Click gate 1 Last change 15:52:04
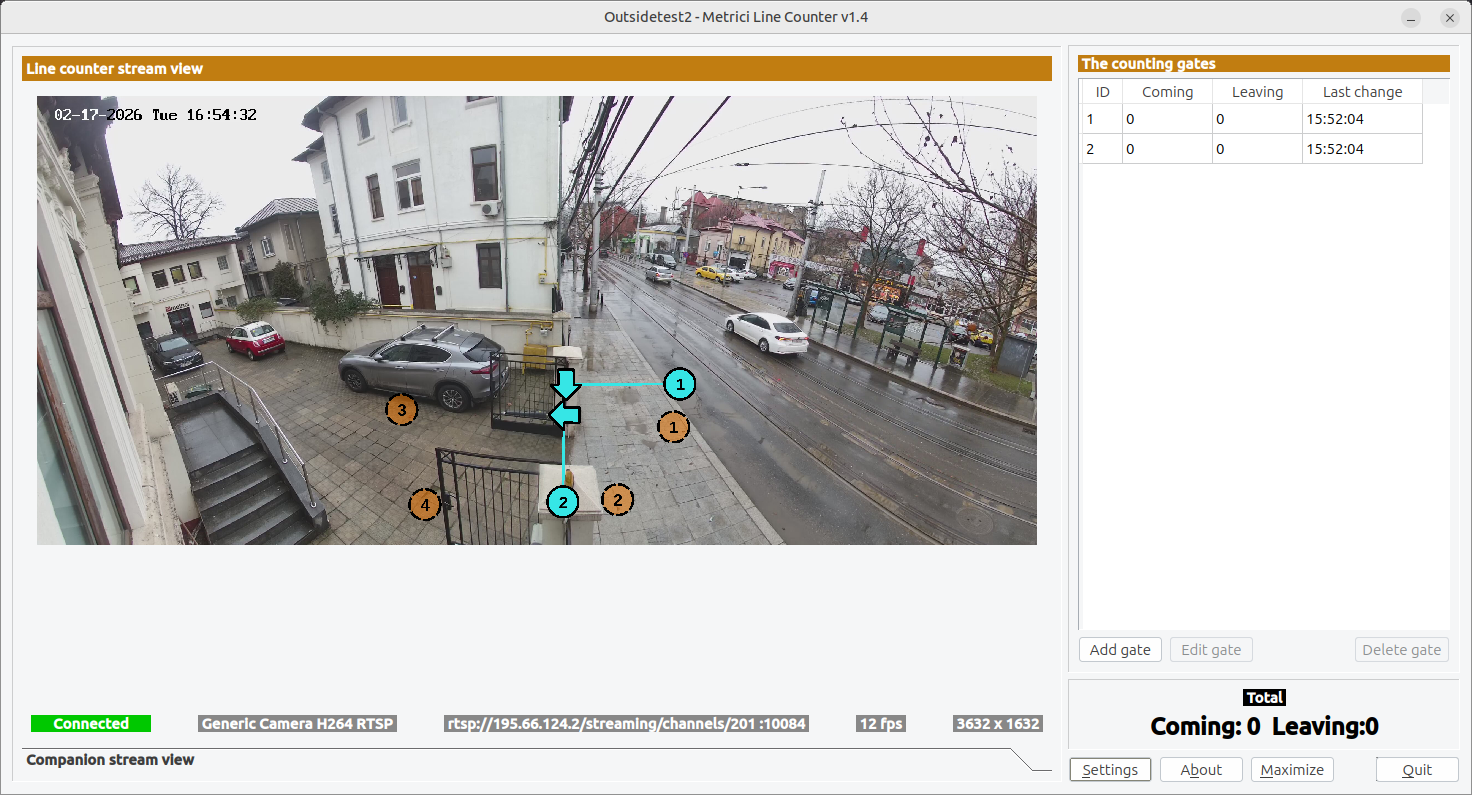 [1362, 119]
